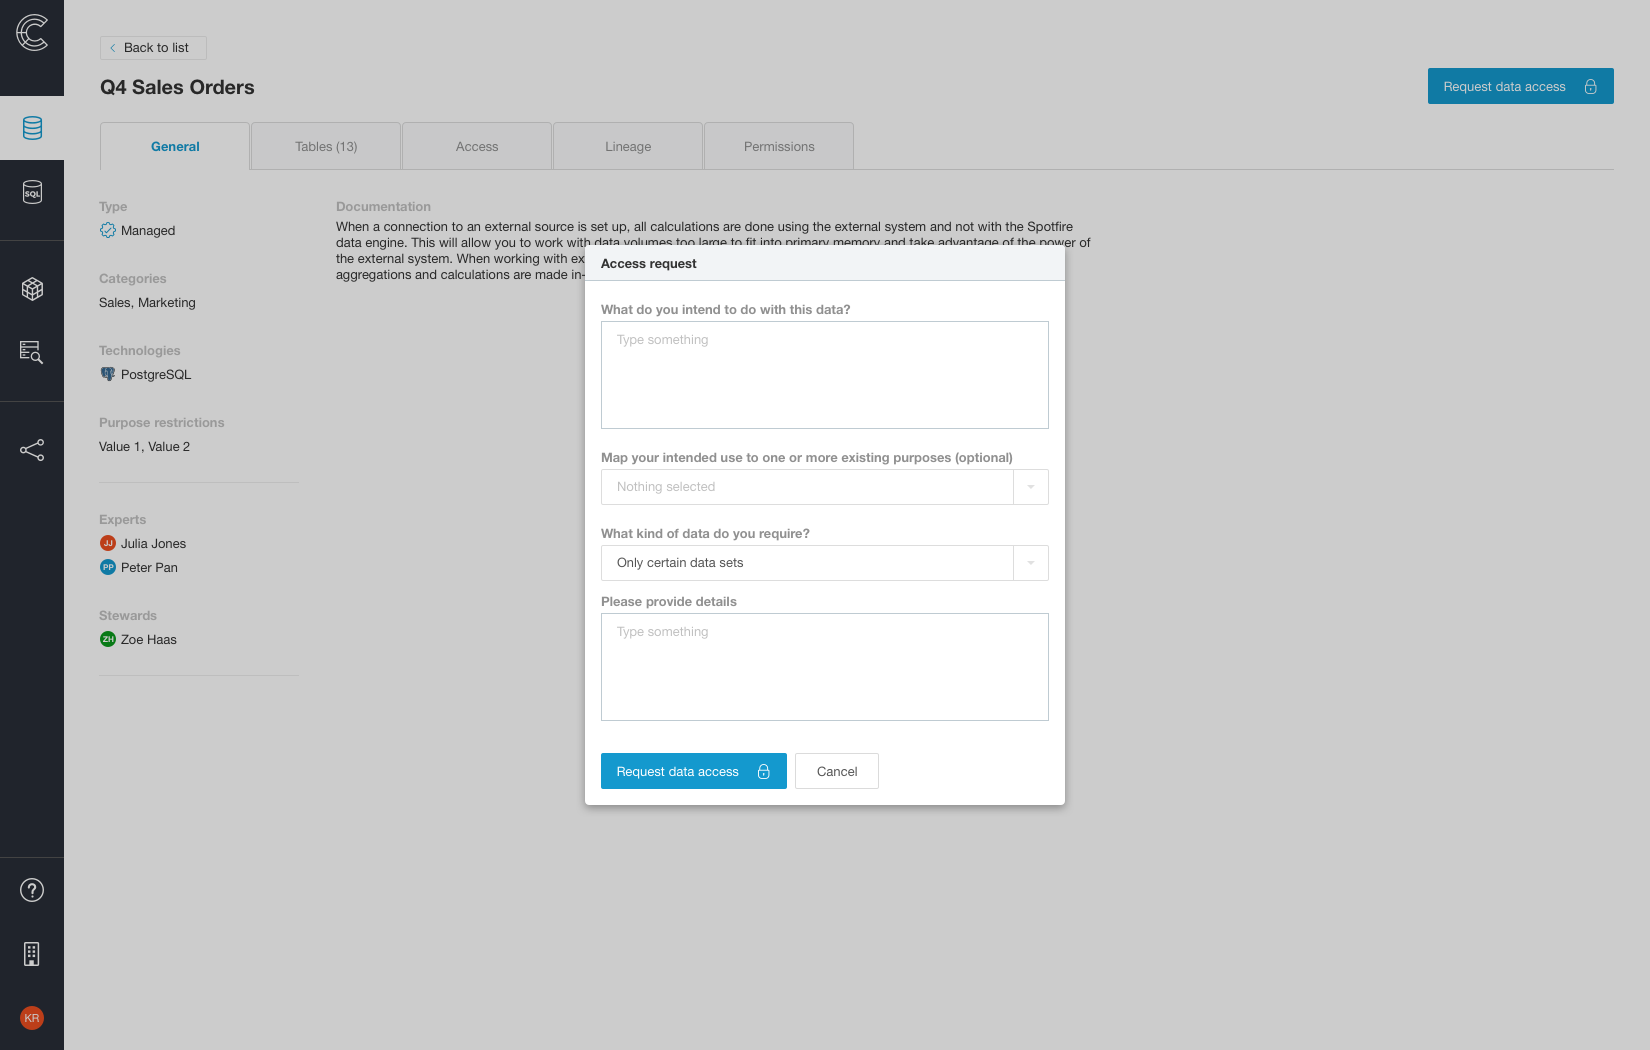
Task: Click the PostgreSQL technology label
Action: [156, 374]
